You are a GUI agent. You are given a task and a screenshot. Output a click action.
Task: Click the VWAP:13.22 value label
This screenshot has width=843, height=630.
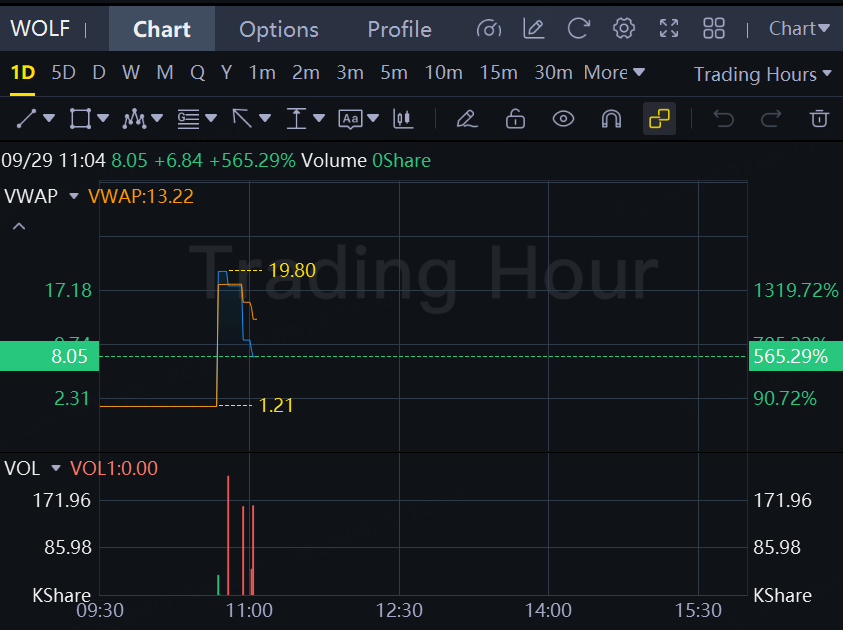pos(141,196)
